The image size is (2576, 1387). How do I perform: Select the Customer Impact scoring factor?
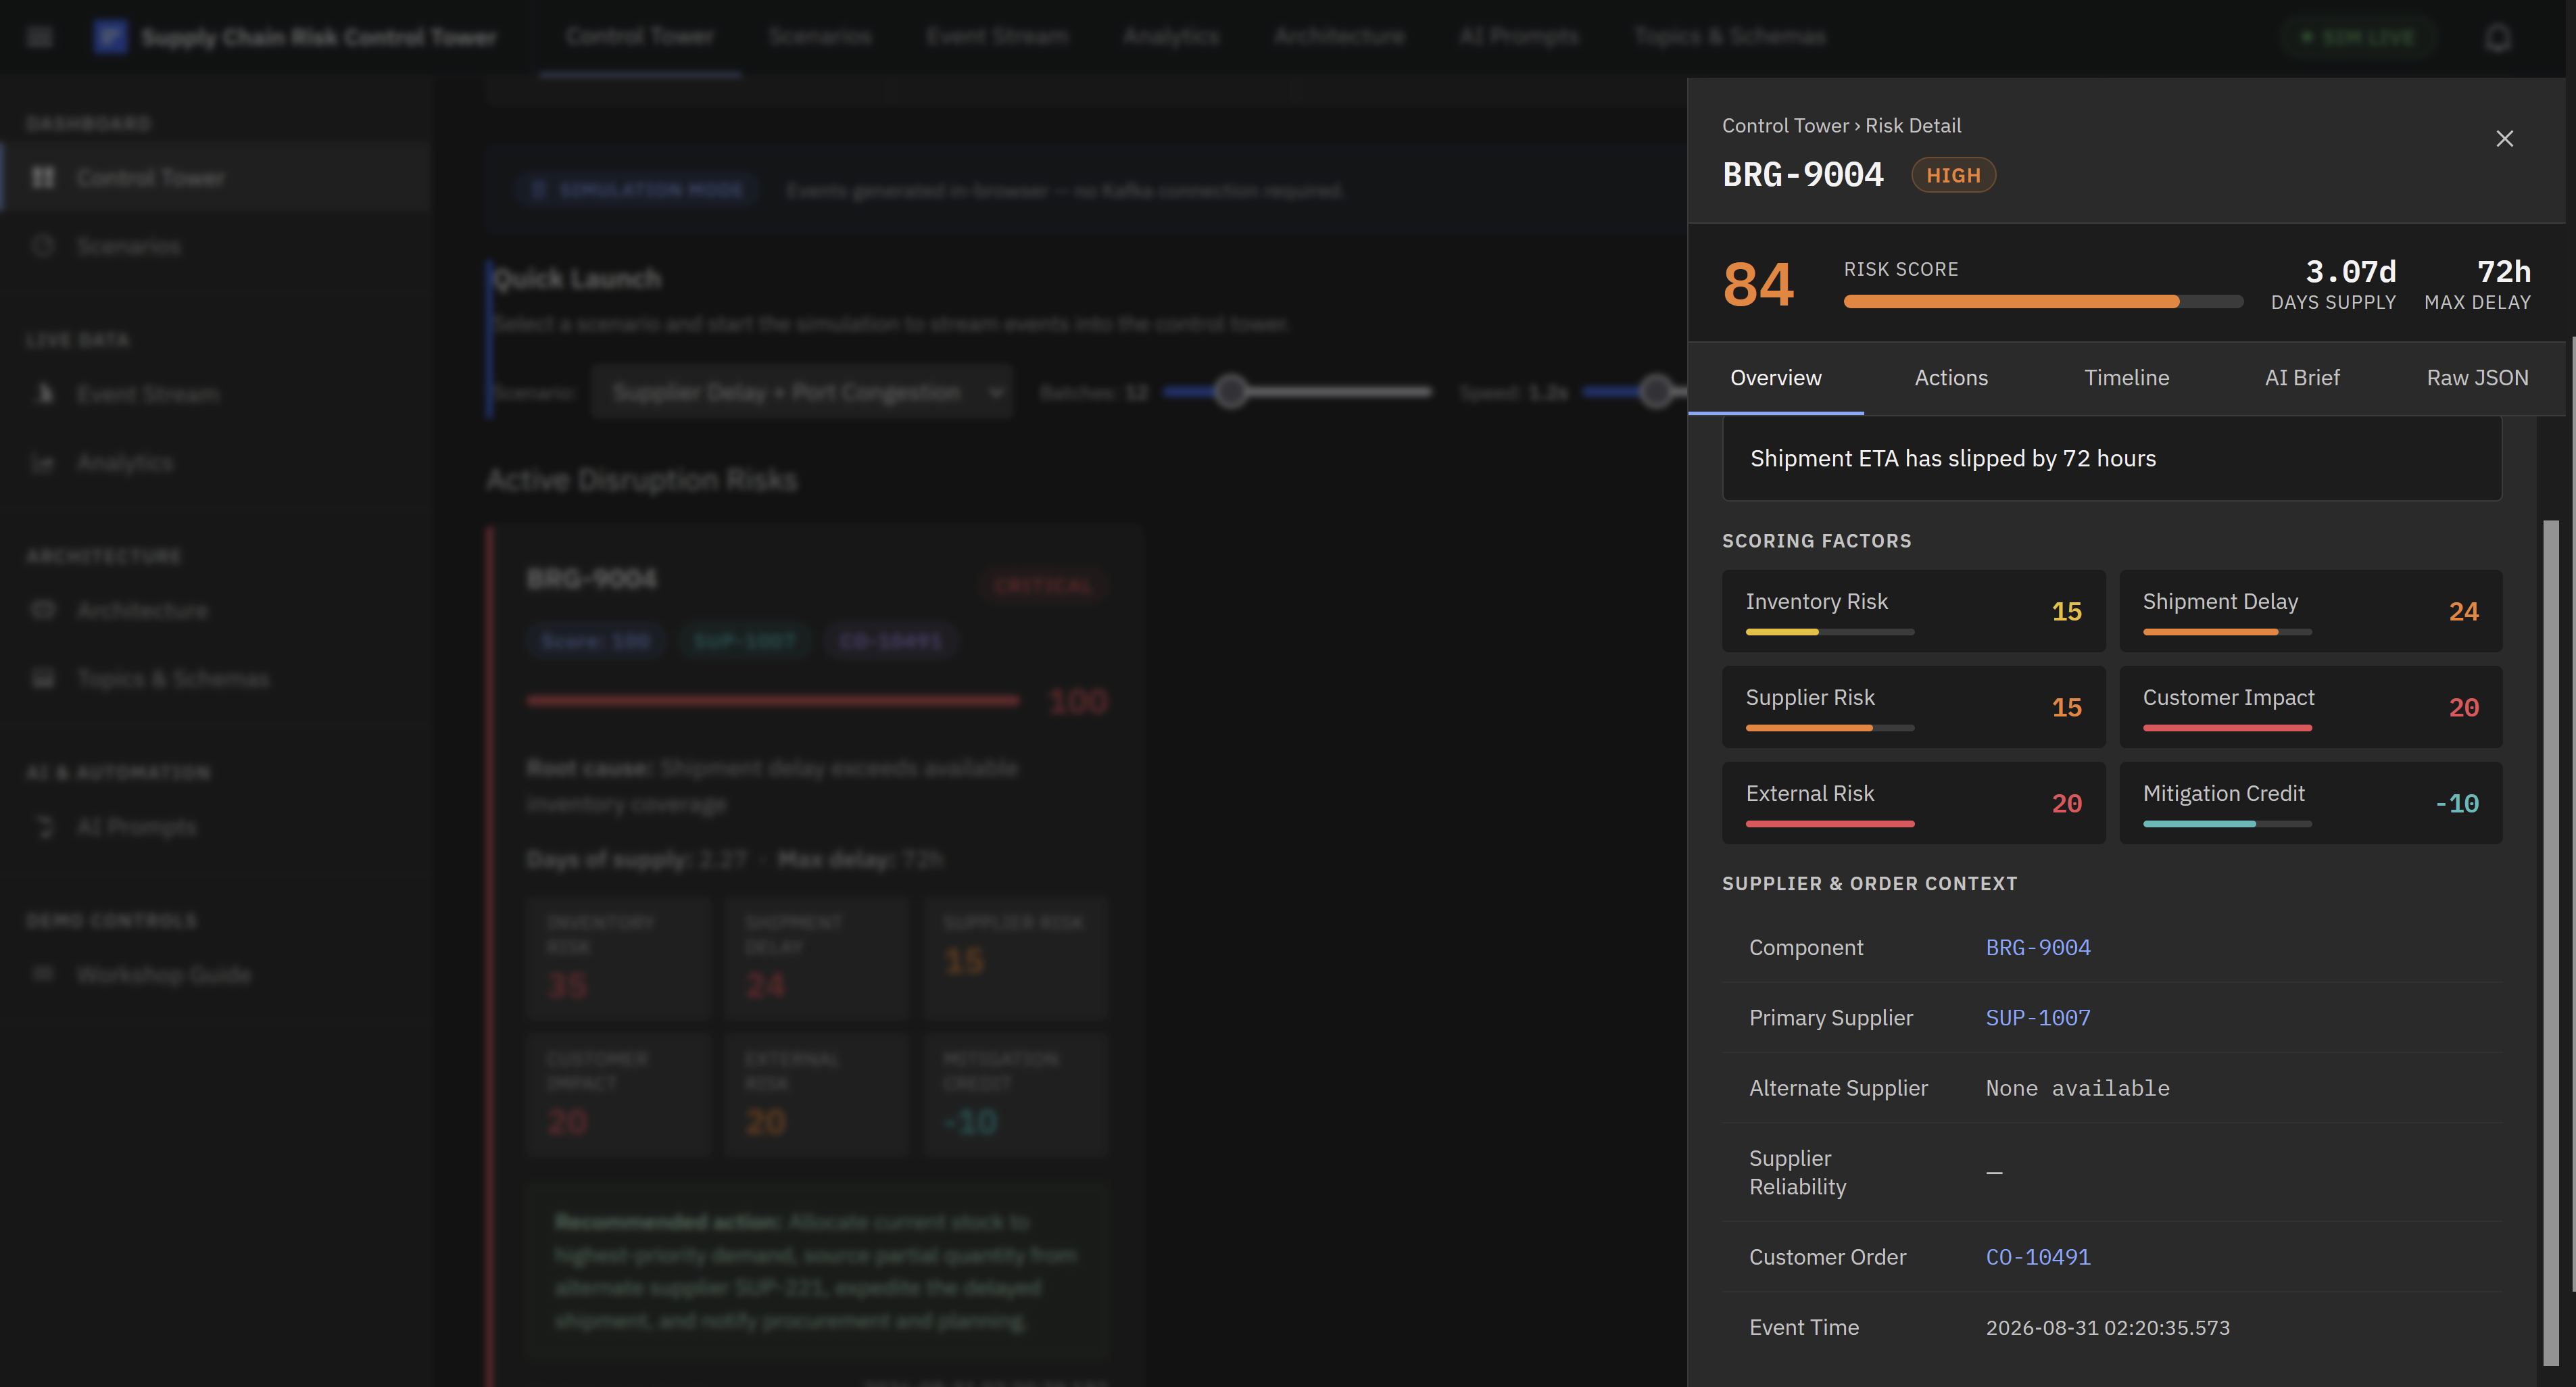click(x=2311, y=707)
